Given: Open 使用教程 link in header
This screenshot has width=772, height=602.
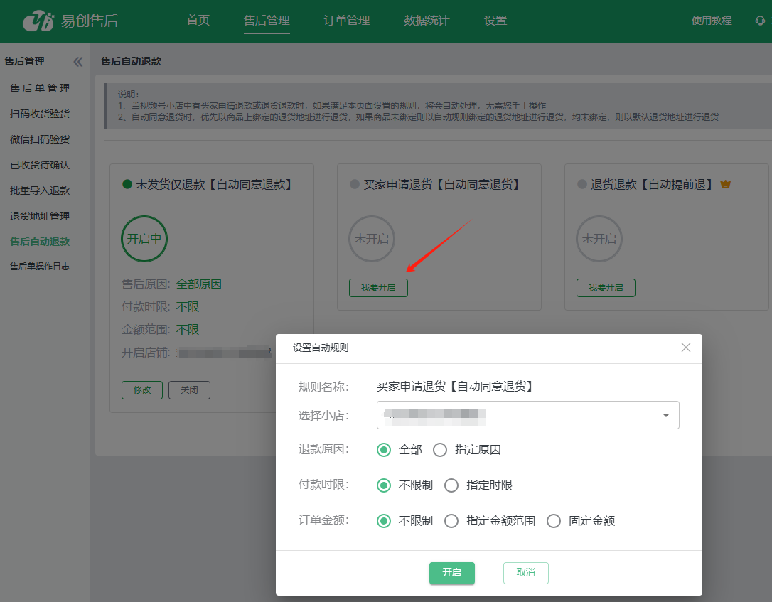Looking at the screenshot, I should coord(711,21).
